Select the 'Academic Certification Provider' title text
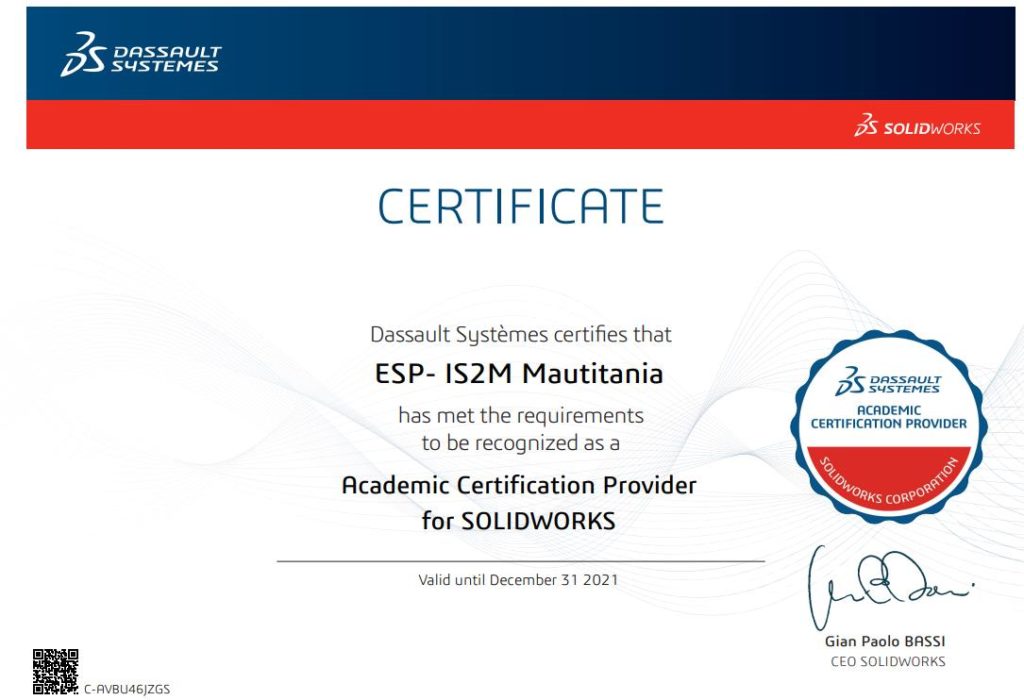1024x700 pixels. coord(519,486)
